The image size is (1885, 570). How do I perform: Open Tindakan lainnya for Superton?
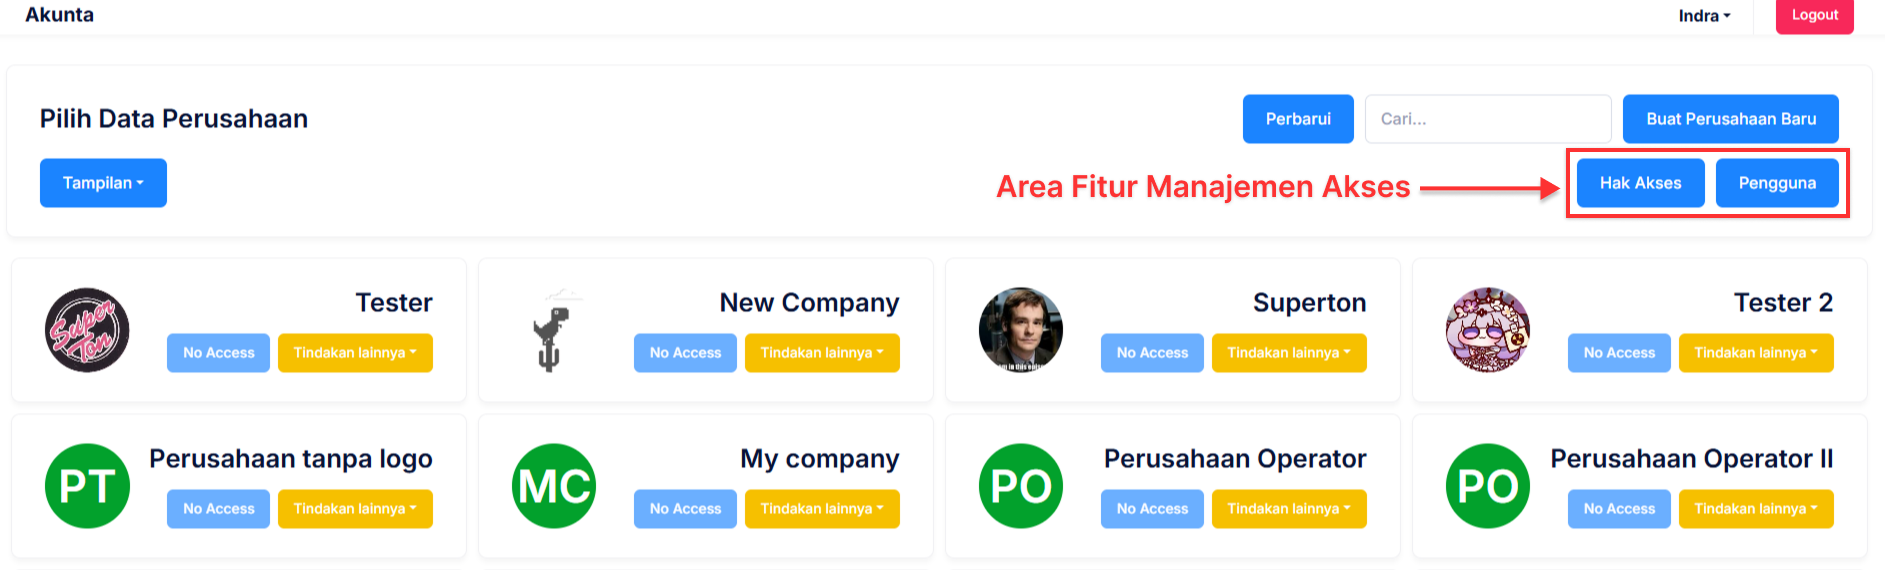[1289, 353]
